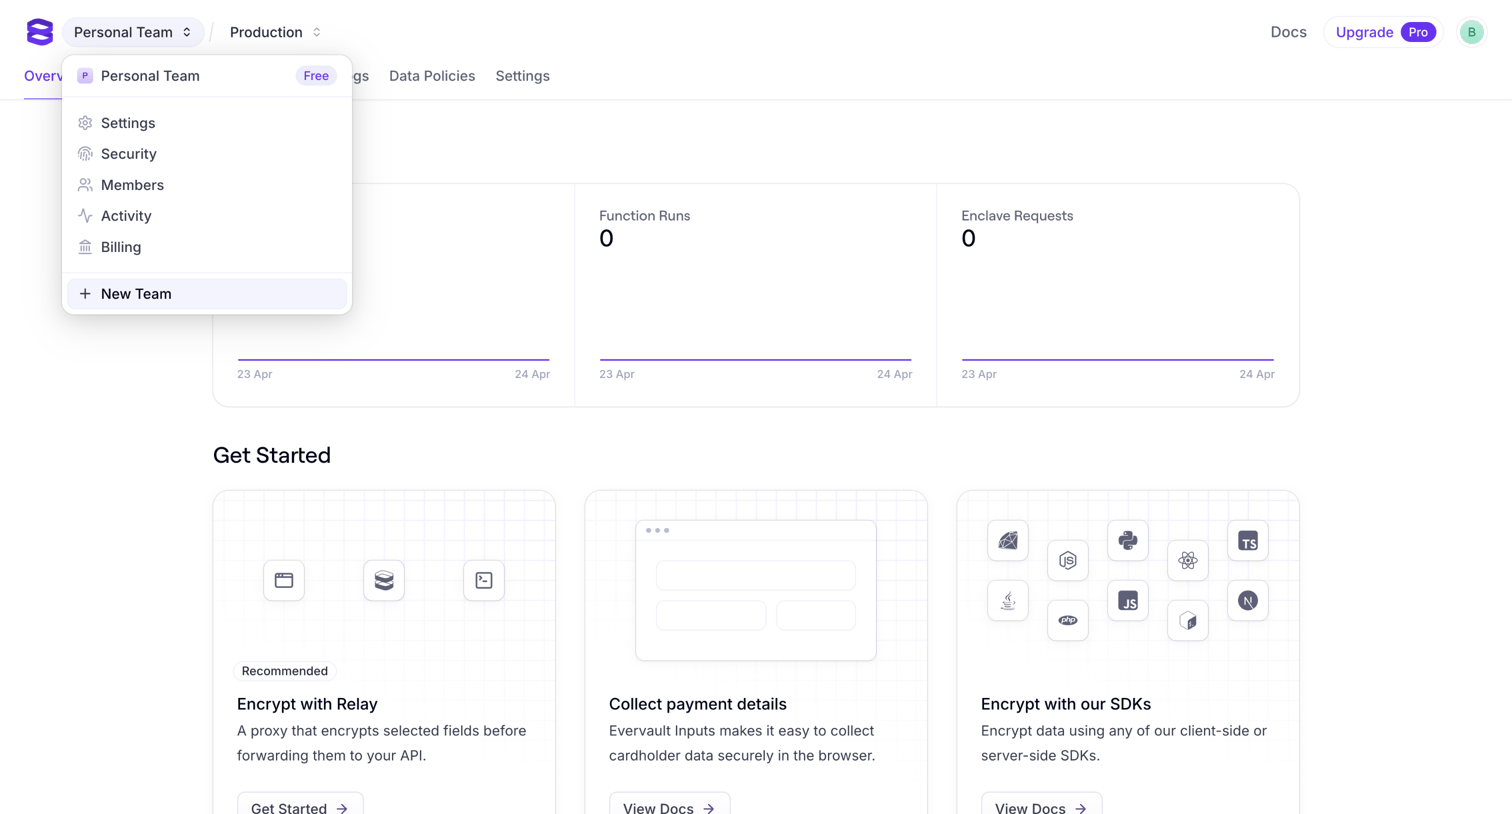Open the Docs link
1512x814 pixels.
(x=1288, y=32)
